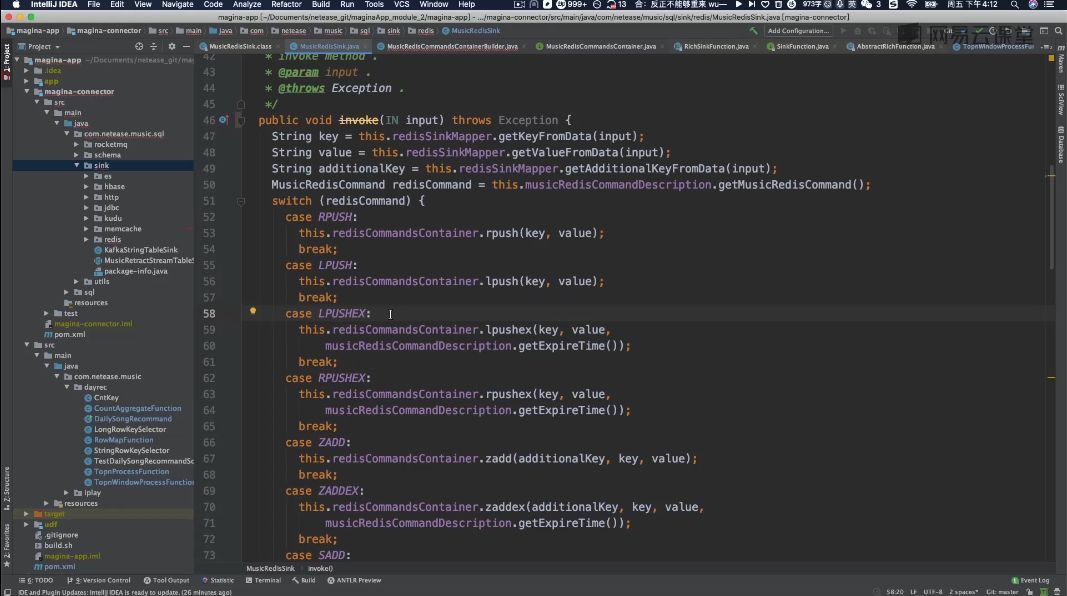Click the Add Configuration button
Viewport: 1067px width, 596px height.
pos(799,31)
